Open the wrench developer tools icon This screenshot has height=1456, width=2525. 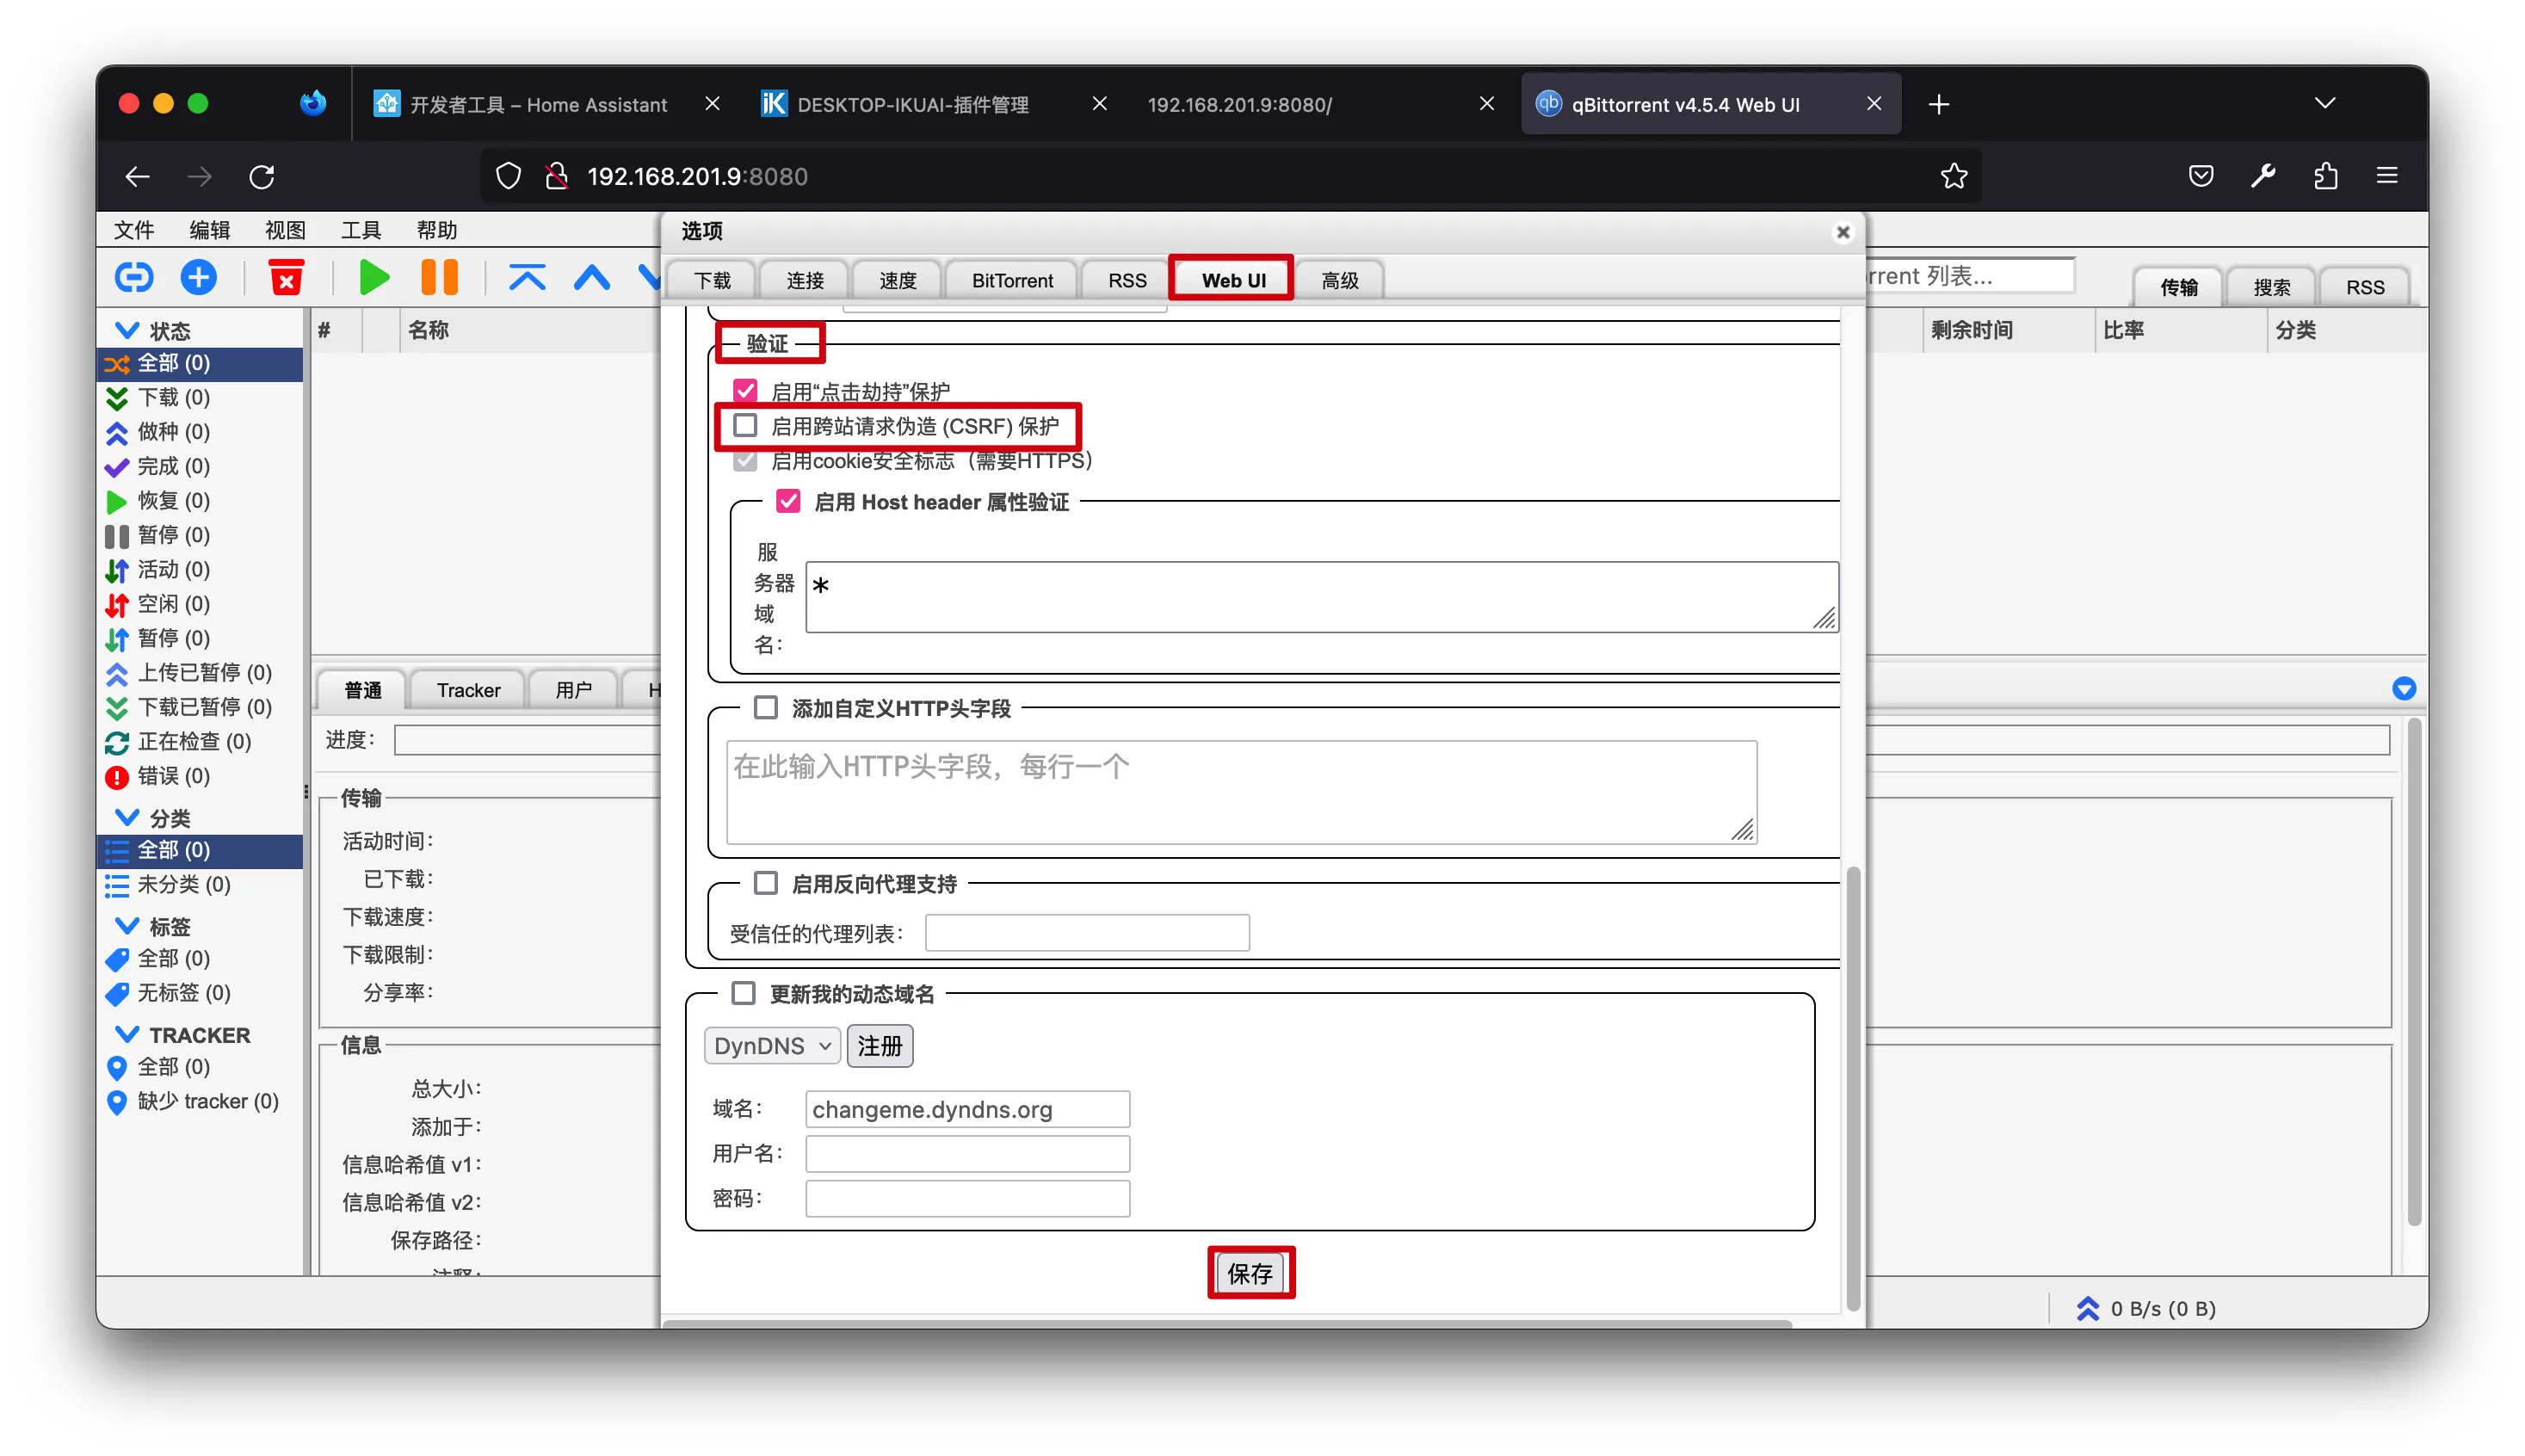(2263, 177)
